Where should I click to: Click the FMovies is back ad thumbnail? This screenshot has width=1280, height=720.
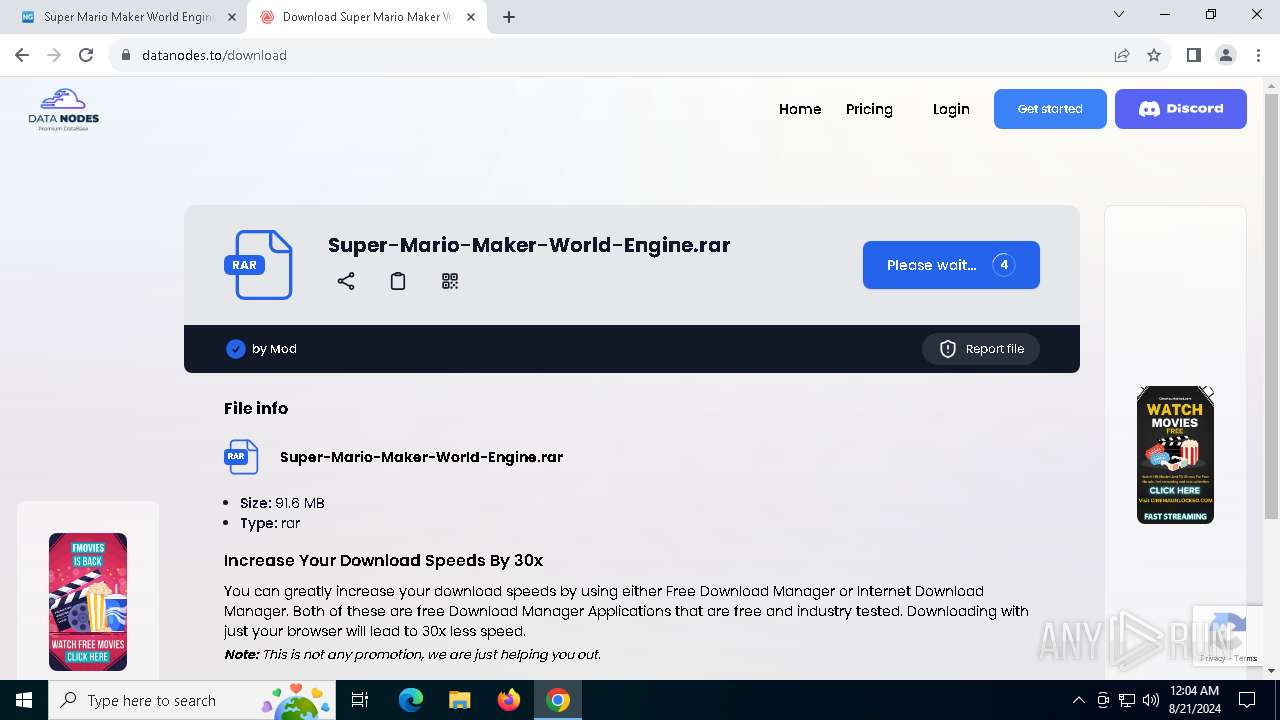click(88, 602)
